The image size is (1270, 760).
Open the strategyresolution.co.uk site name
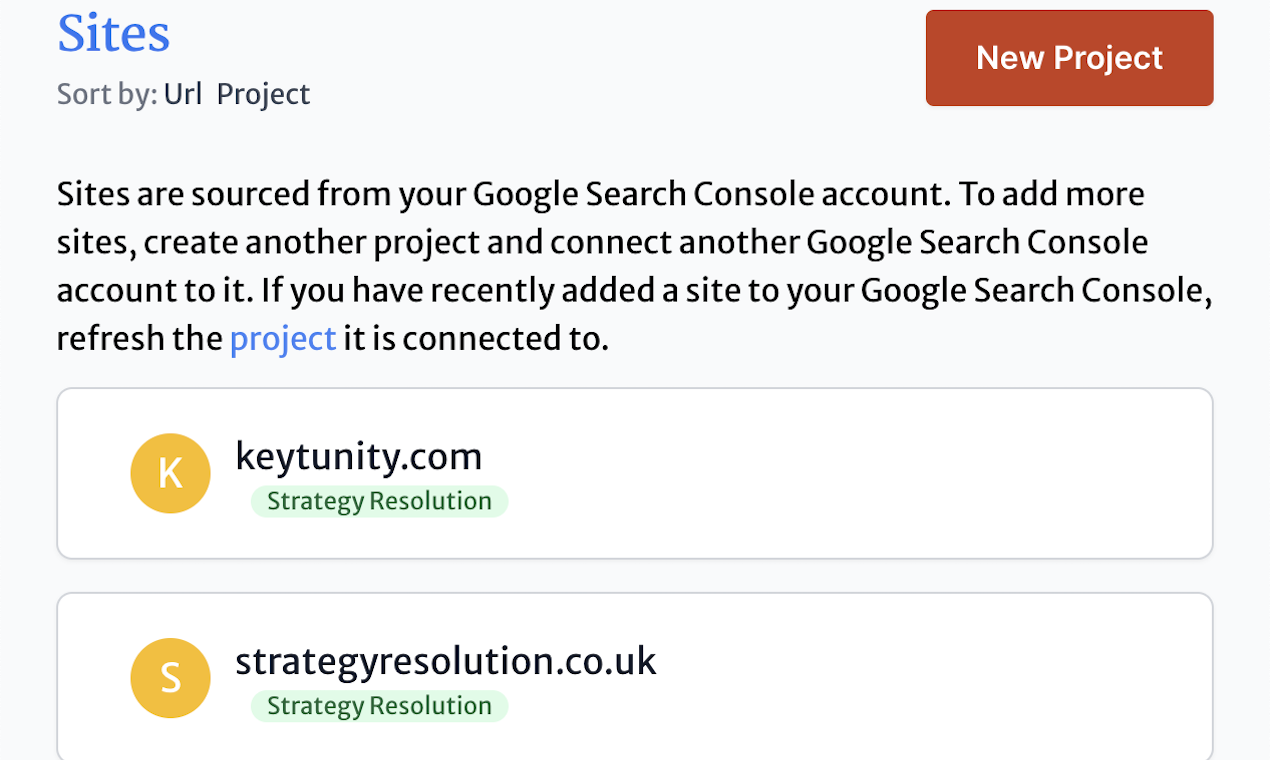click(x=445, y=661)
